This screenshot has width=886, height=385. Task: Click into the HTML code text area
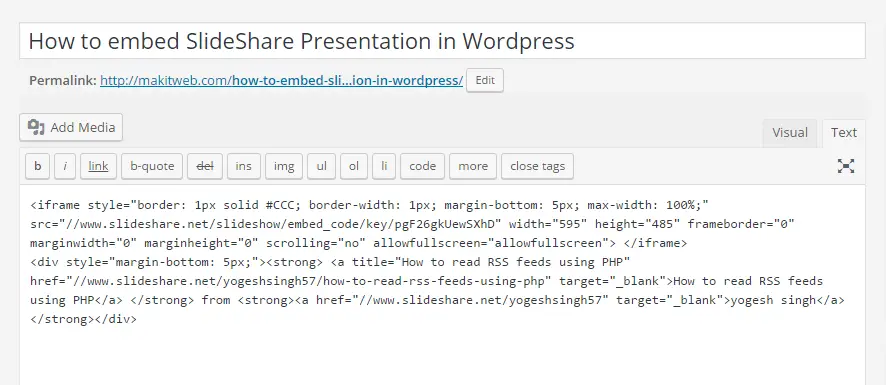(x=442, y=284)
